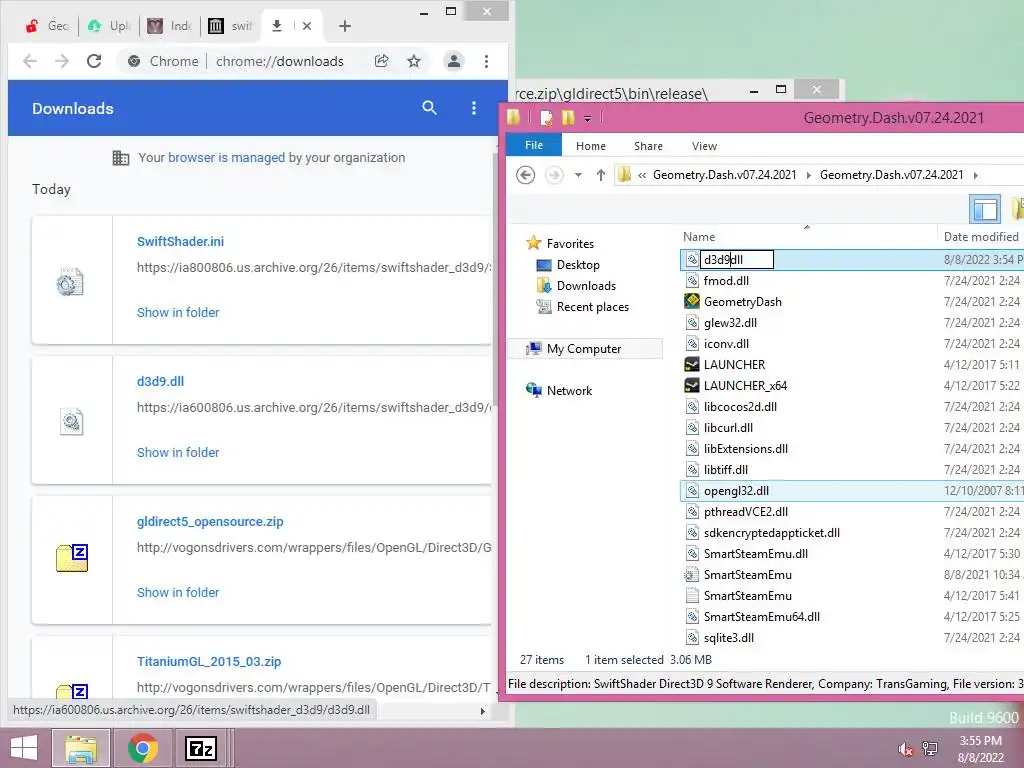Open Chrome from the taskbar
The width and height of the screenshot is (1024, 768).
pyautogui.click(x=142, y=748)
